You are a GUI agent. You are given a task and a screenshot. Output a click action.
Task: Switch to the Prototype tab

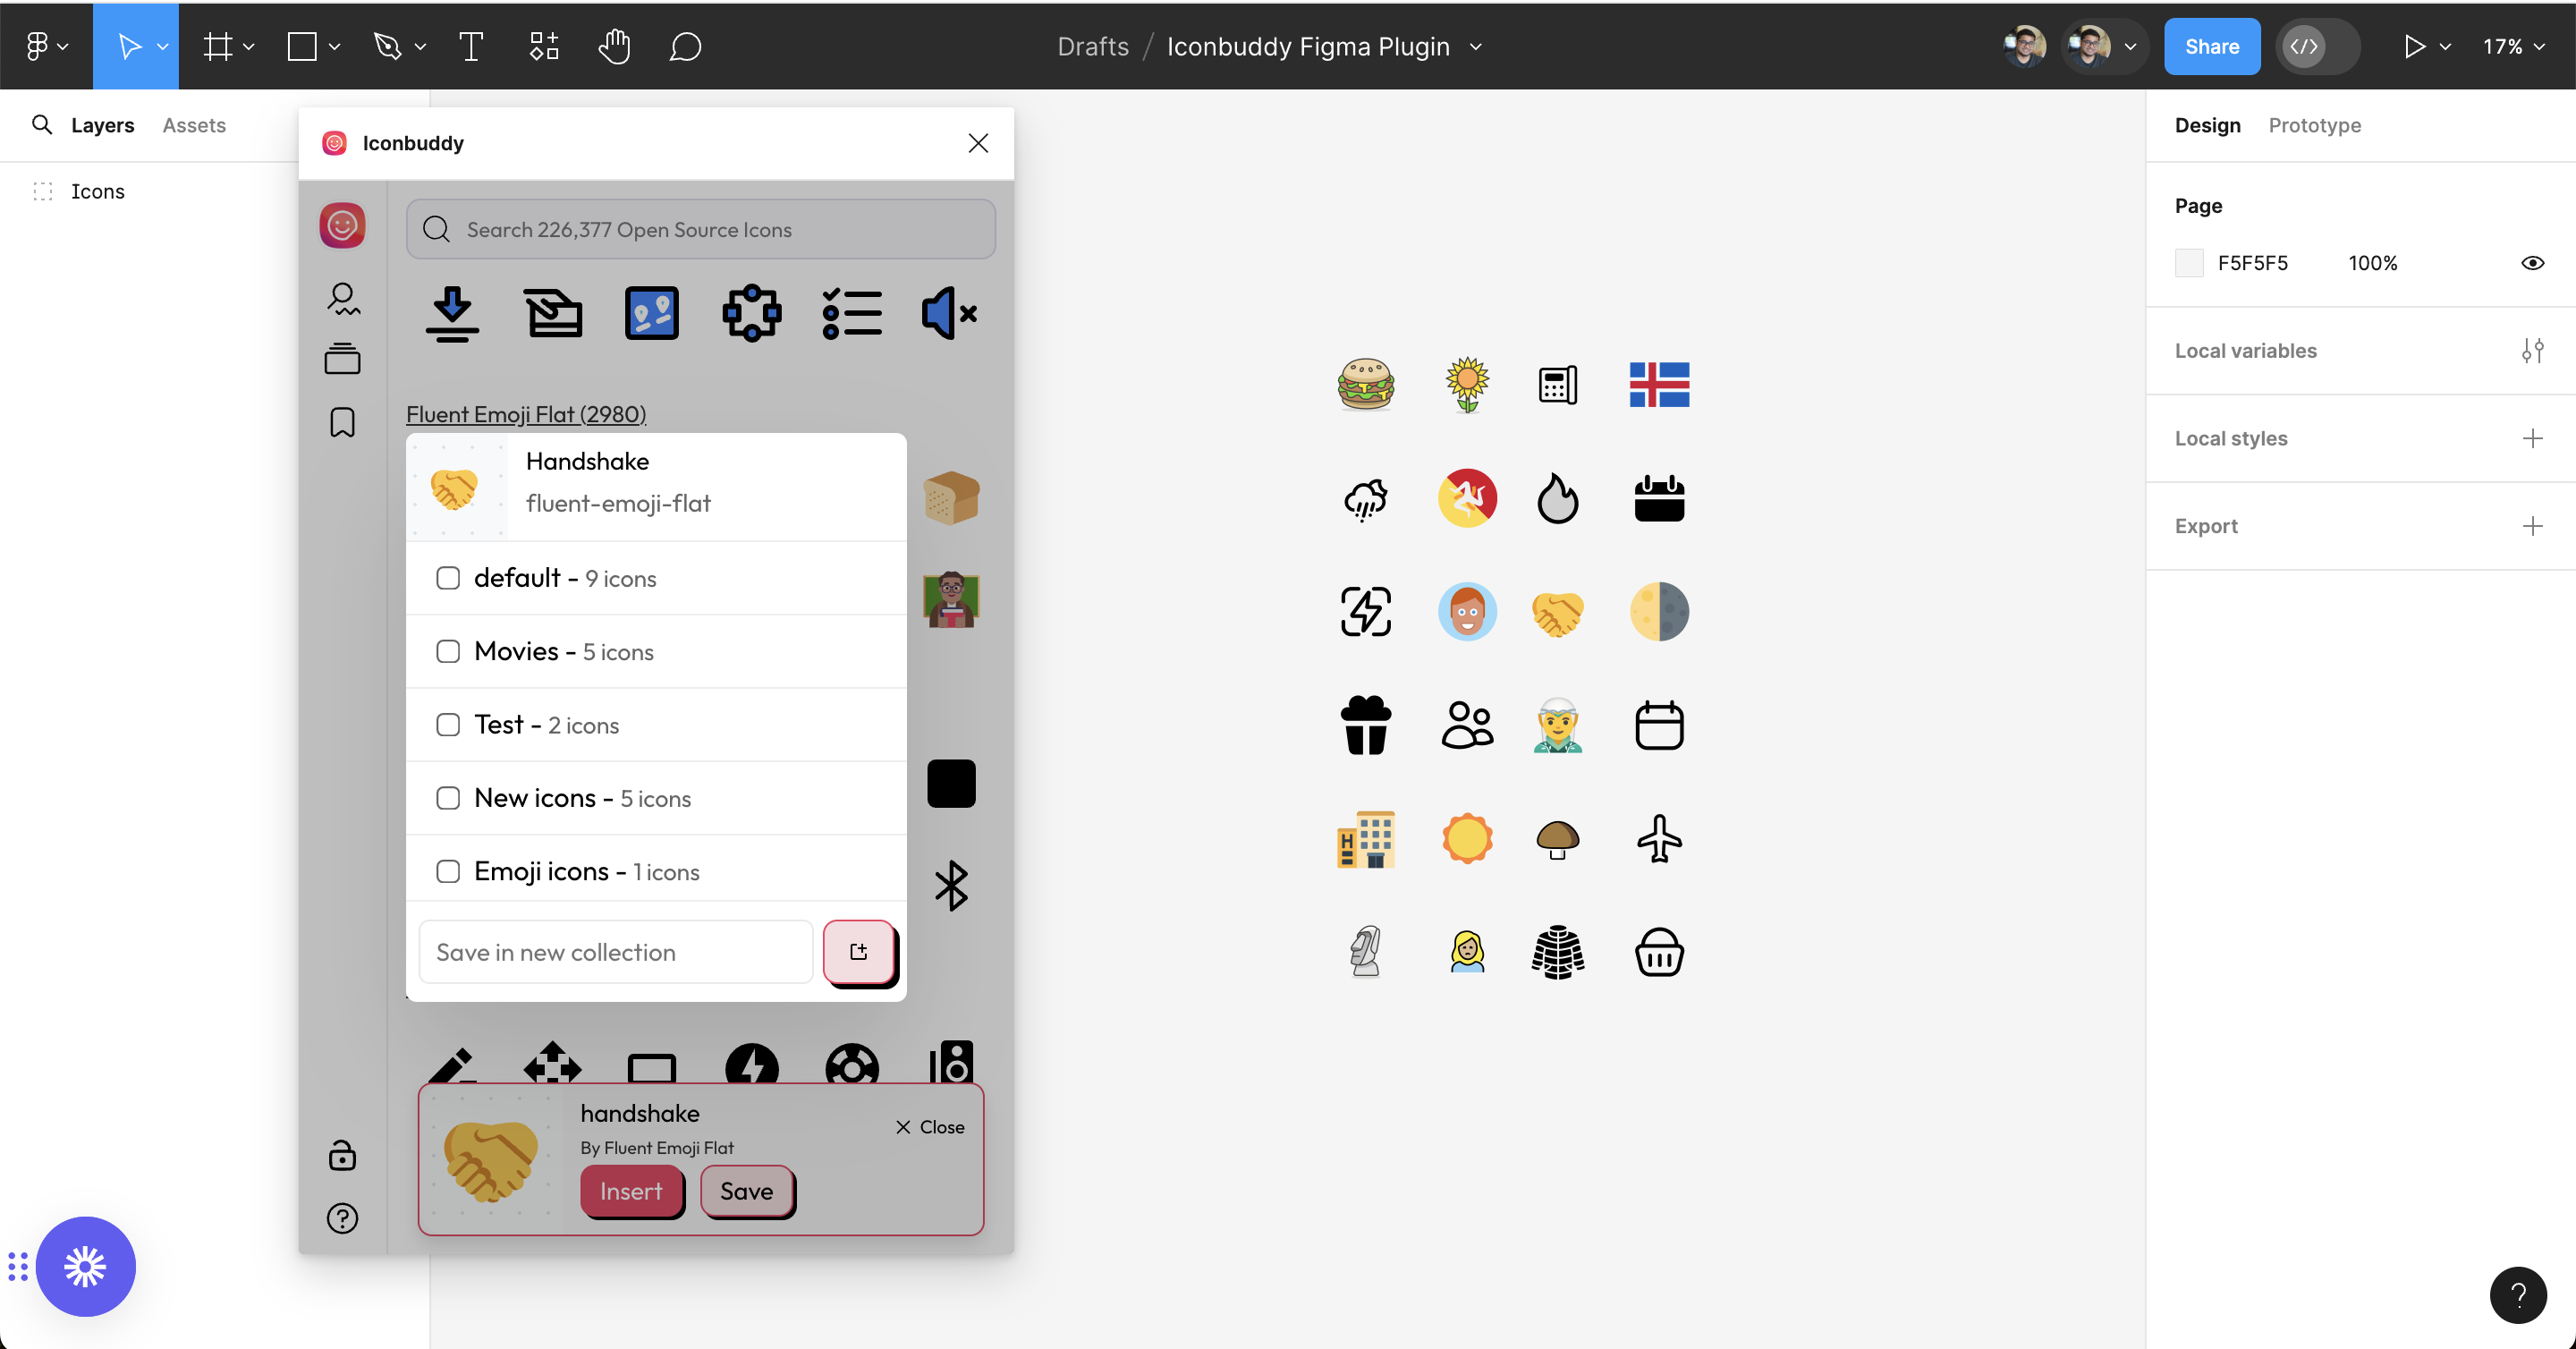pos(2314,125)
